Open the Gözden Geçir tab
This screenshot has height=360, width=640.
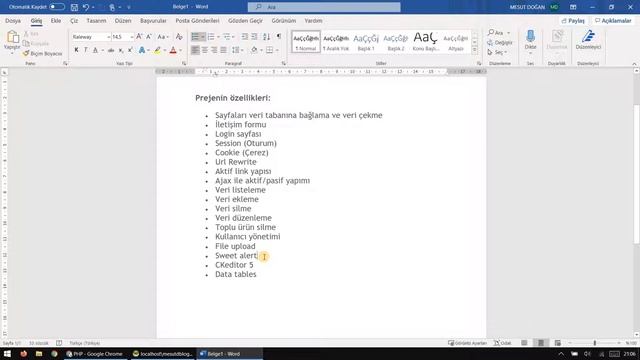(245, 20)
